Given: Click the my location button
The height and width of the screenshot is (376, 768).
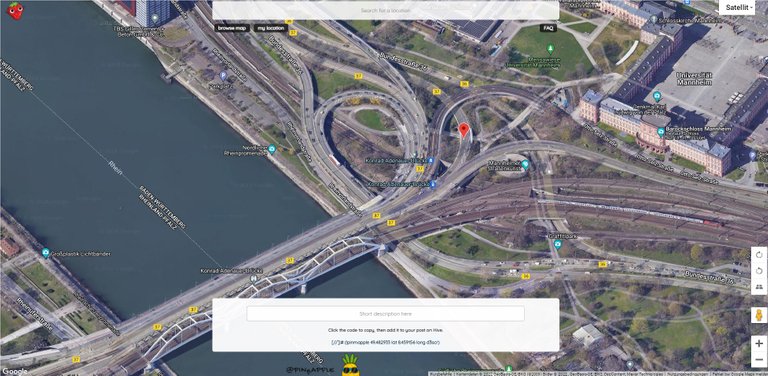Looking at the screenshot, I should [271, 28].
